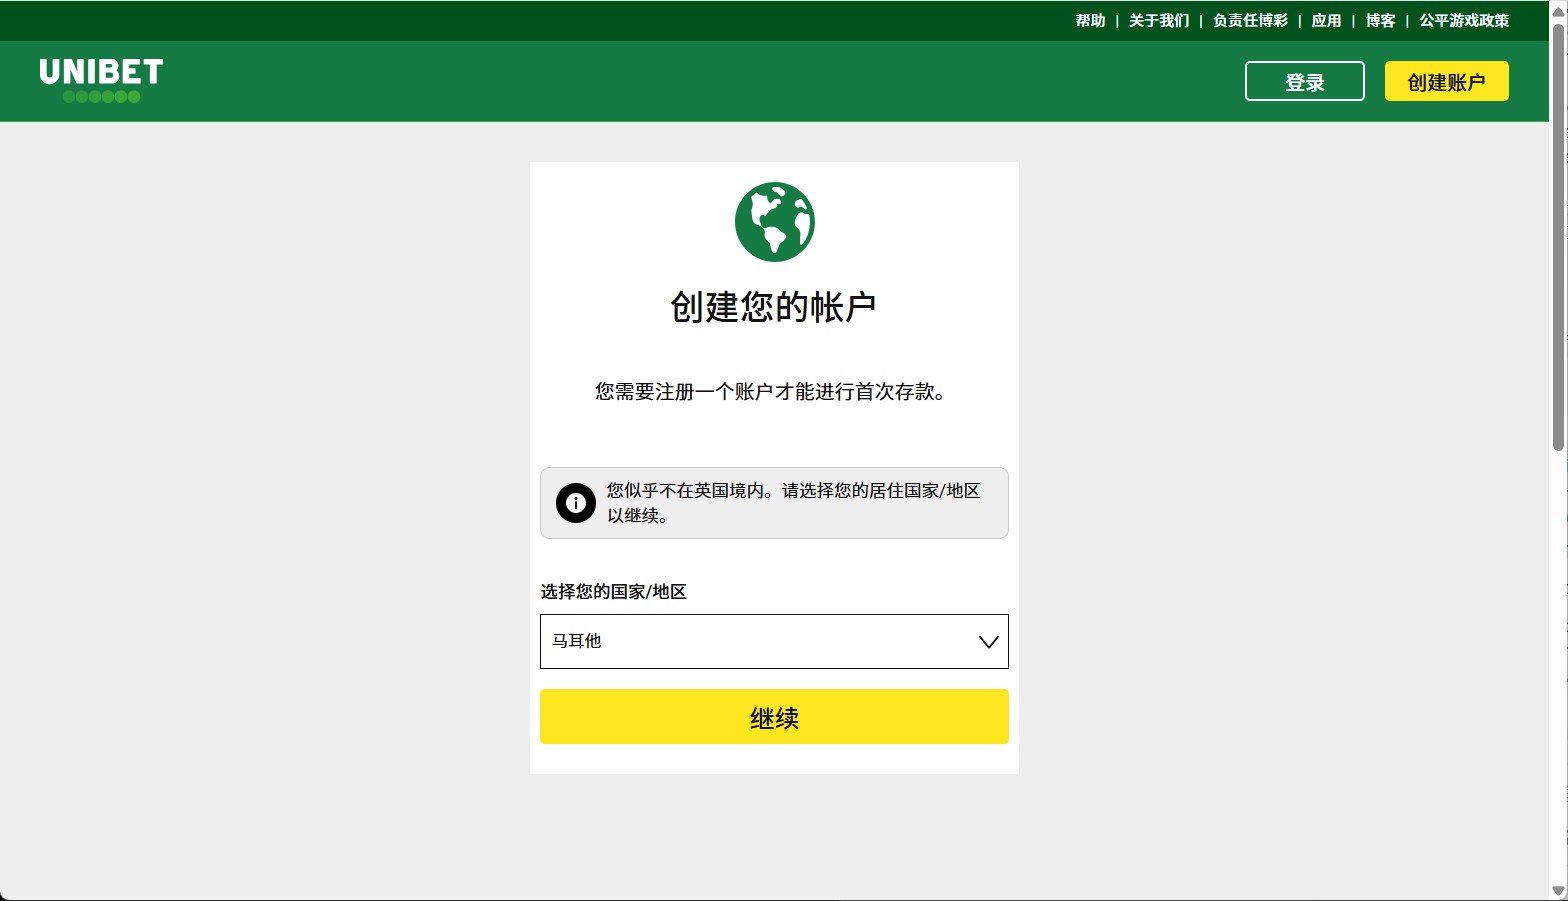
Task: Open the 关于我们 link in top bar
Action: (x=1159, y=21)
